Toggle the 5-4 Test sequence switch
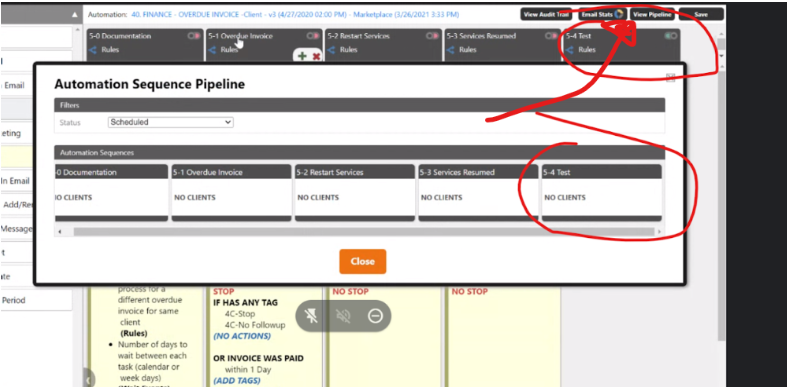The image size is (787, 390). pos(671,36)
